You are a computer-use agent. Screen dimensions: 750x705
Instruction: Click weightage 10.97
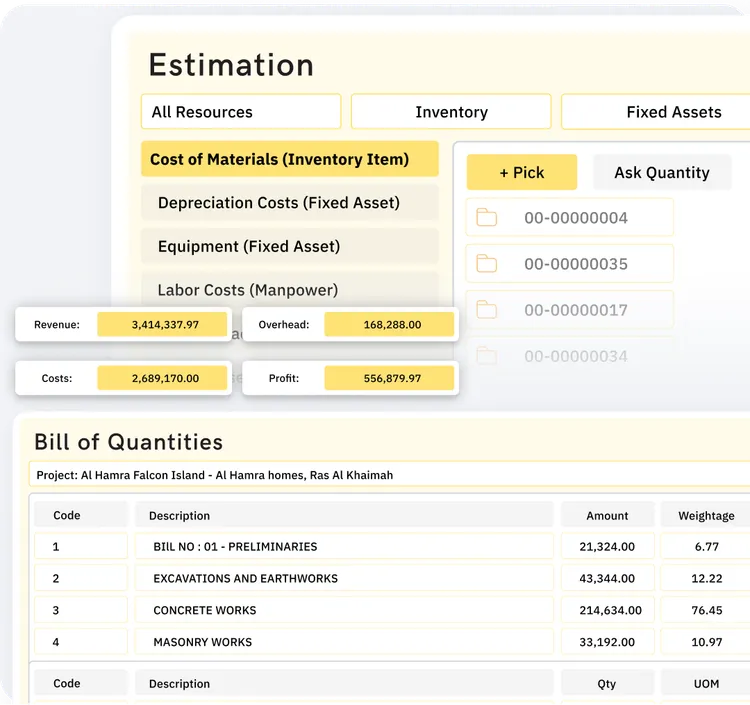706,642
